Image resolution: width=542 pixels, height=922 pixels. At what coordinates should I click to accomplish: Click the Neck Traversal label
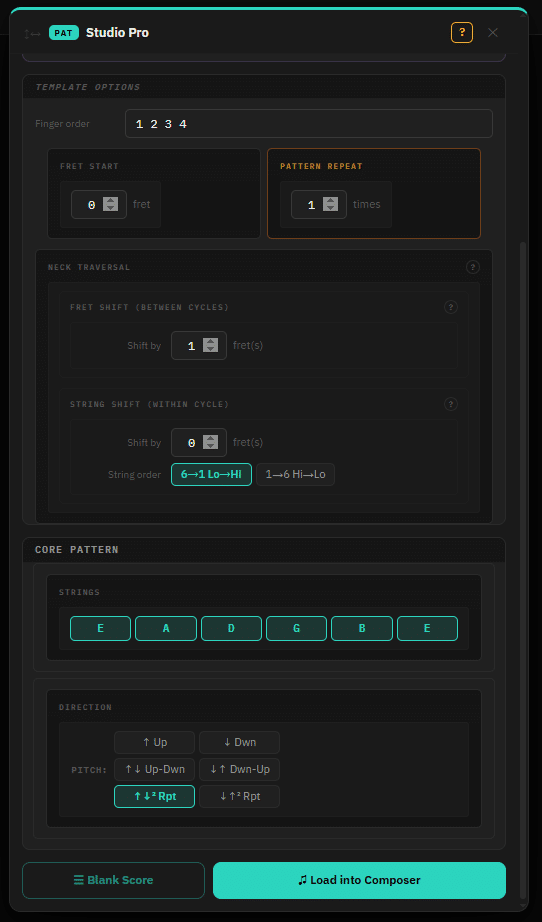tap(89, 267)
